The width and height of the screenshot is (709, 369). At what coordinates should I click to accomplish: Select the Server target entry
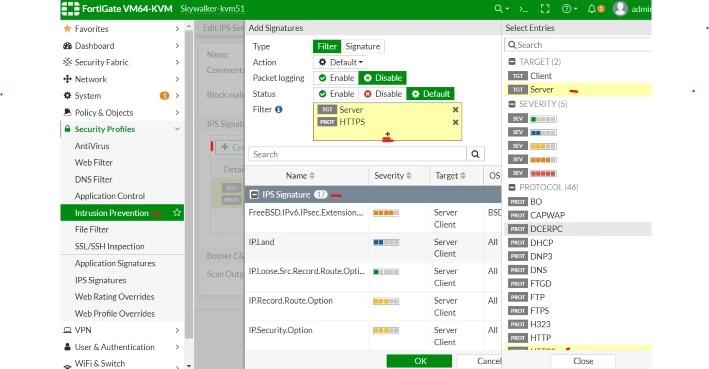[x=577, y=90]
